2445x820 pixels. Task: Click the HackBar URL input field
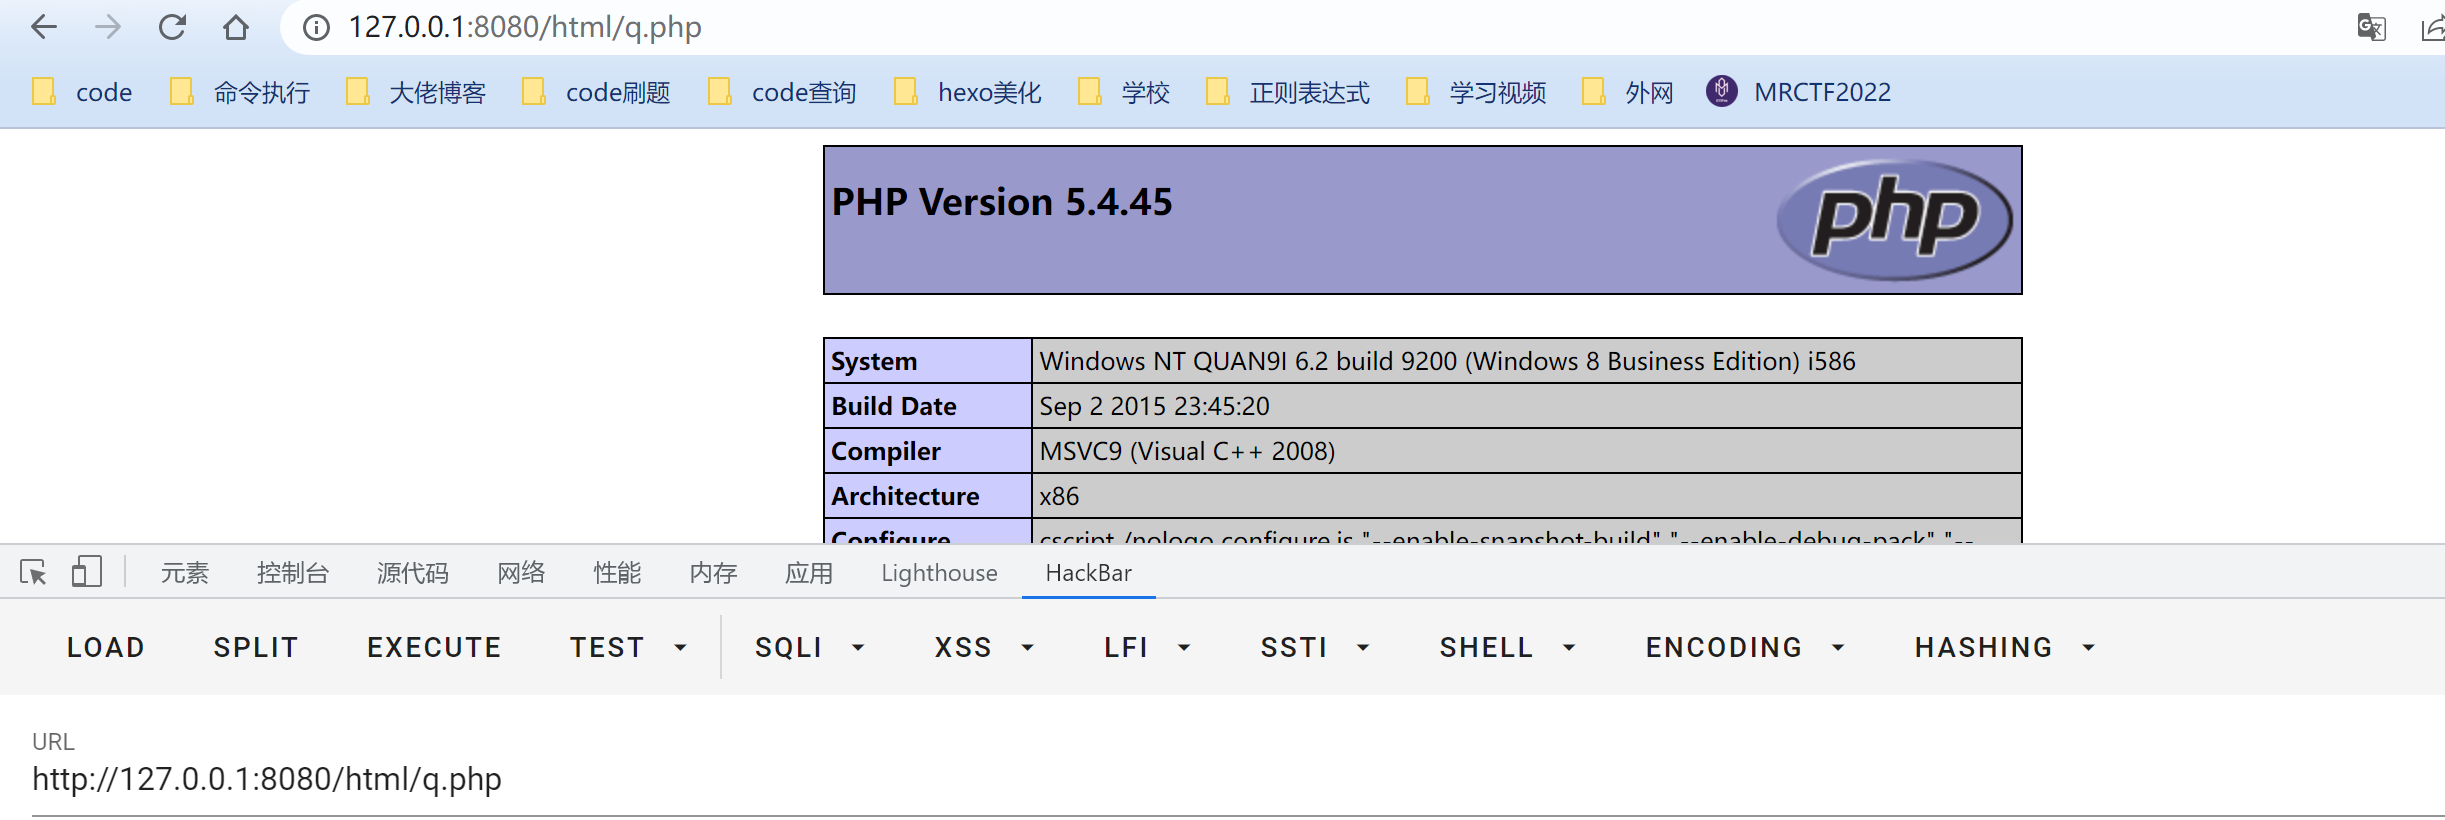tap(1238, 779)
